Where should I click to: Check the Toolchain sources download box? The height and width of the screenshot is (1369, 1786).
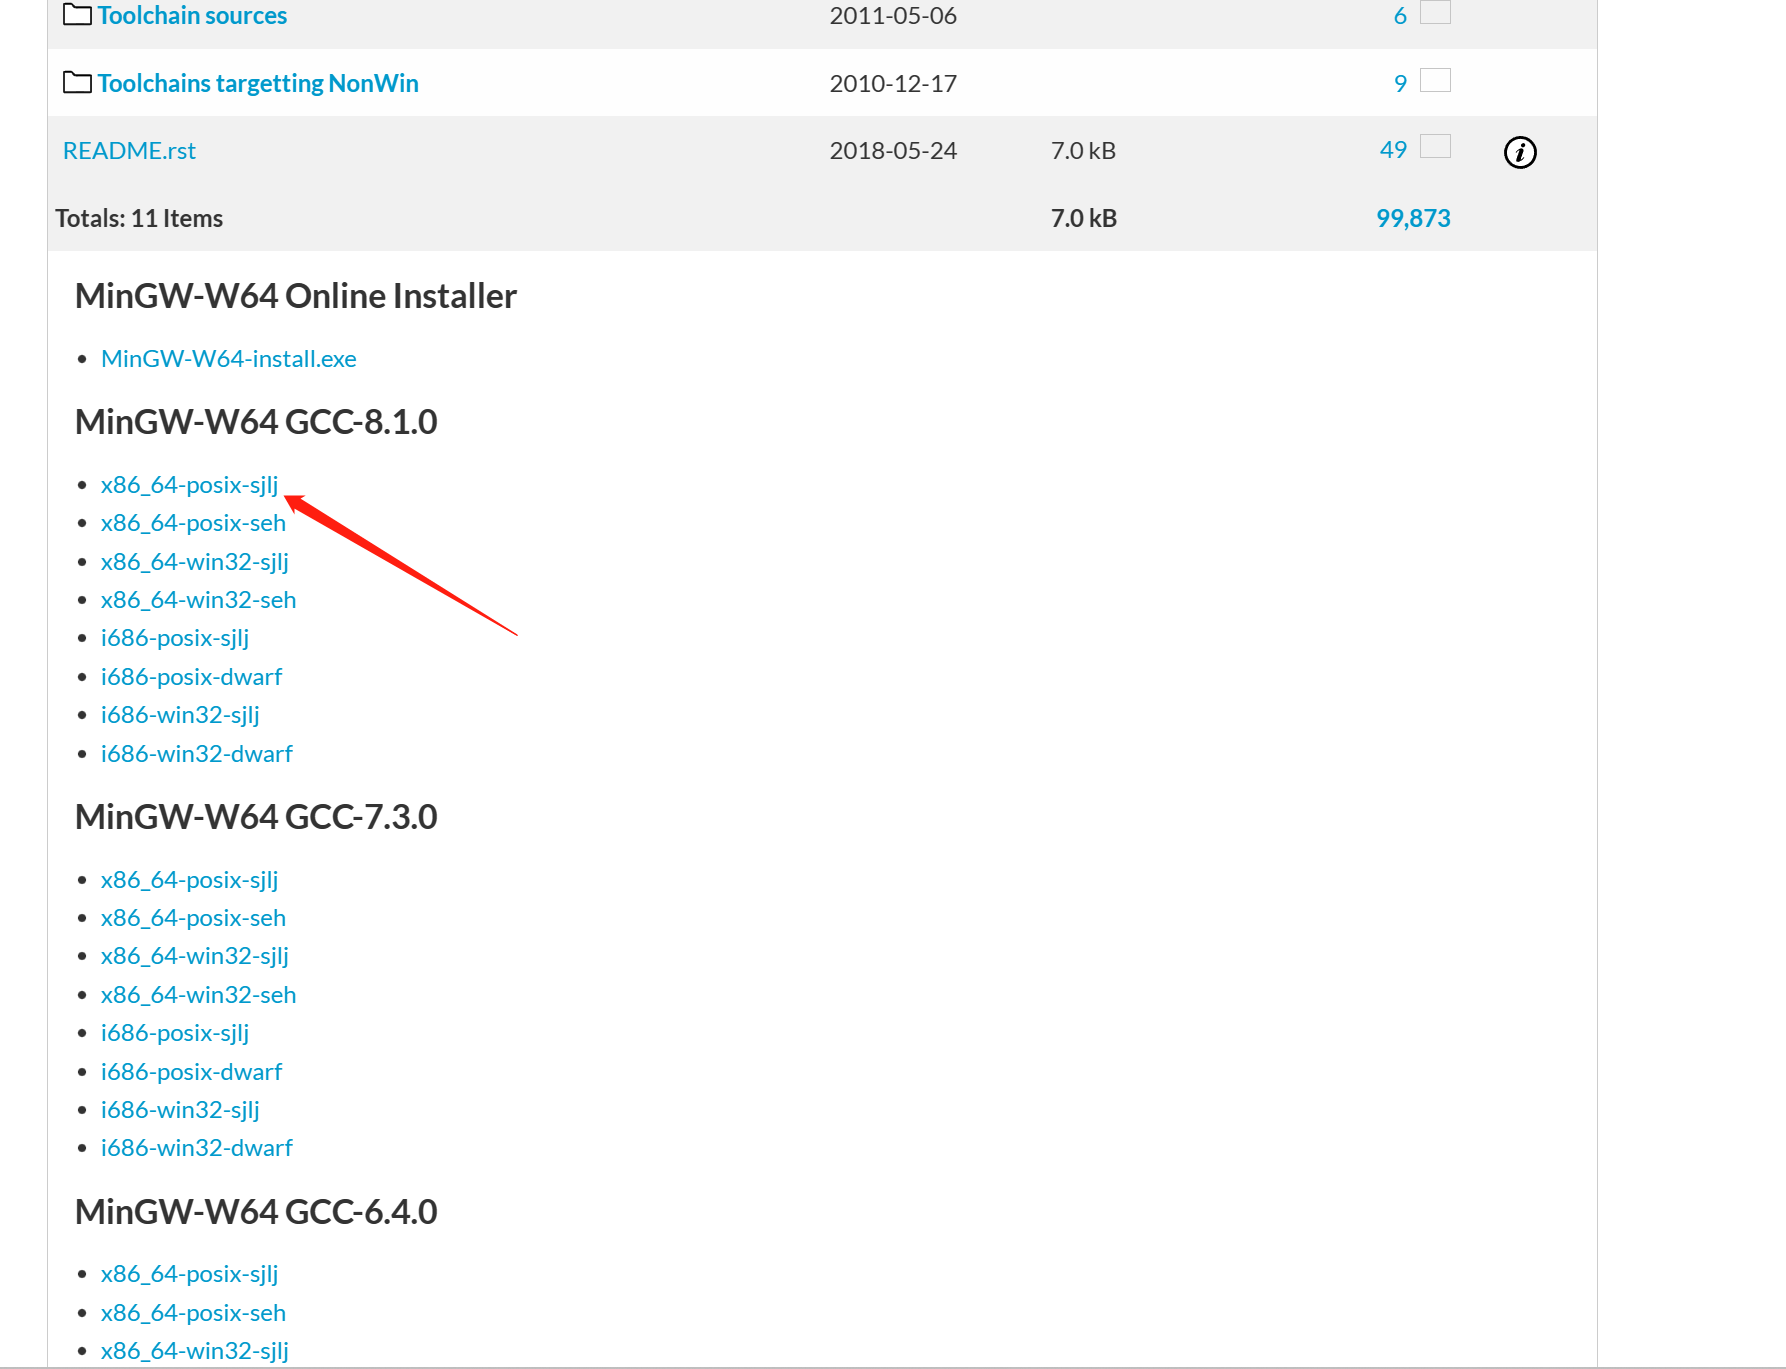tap(1435, 12)
